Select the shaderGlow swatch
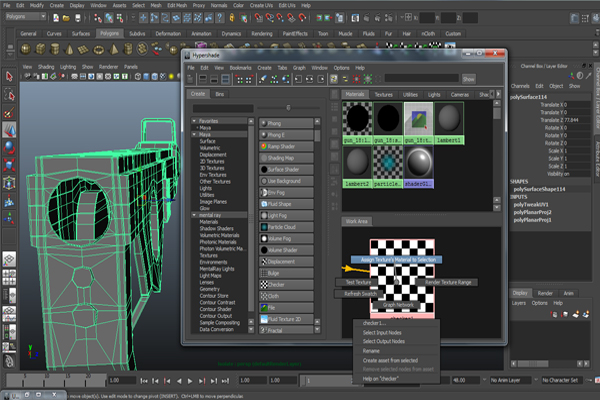 418,167
